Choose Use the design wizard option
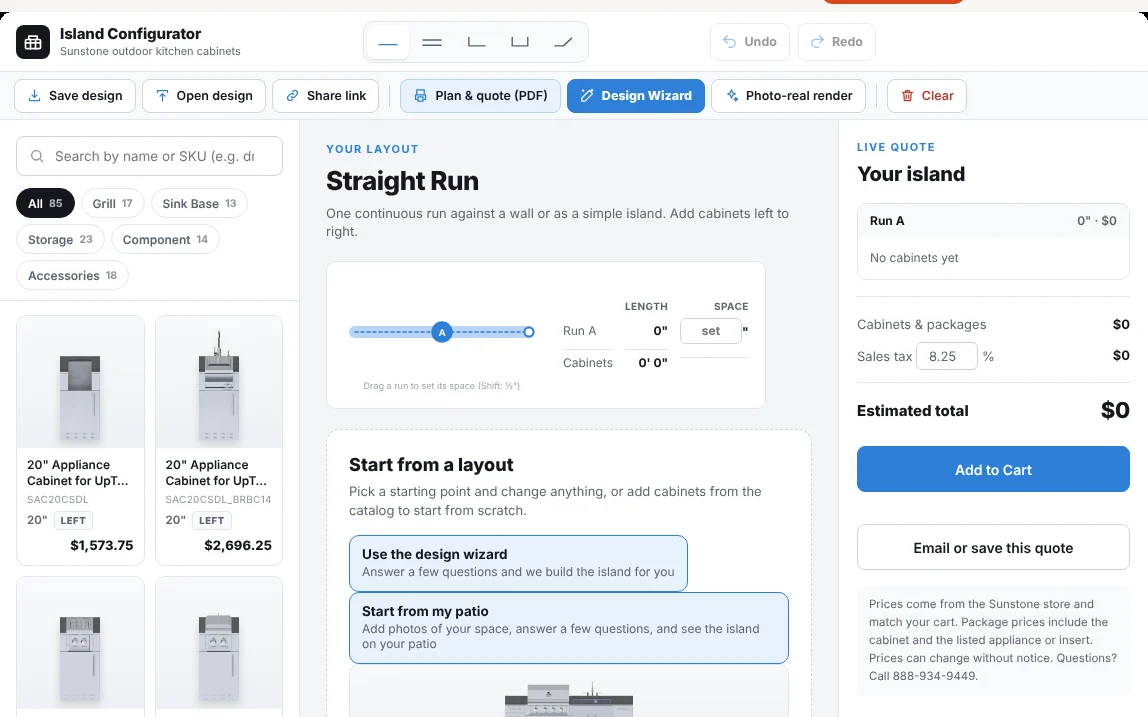The image size is (1148, 717). pos(518,563)
